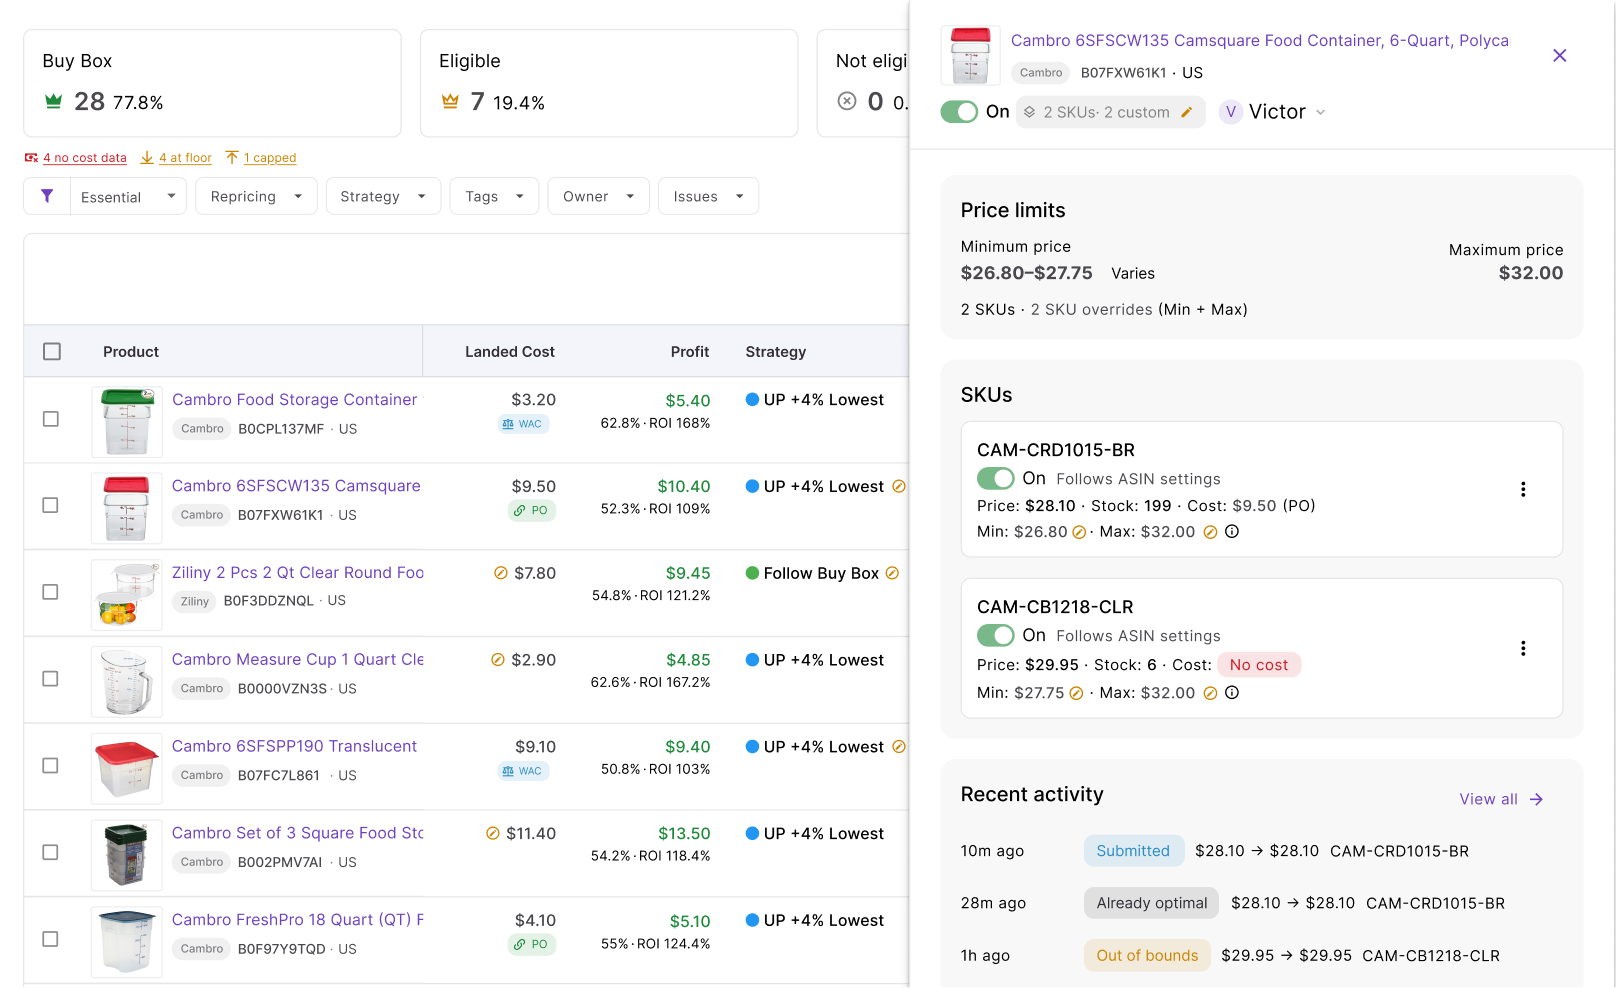Toggle the CAM-CRD1015-BR SKU switch
Image resolution: width=1616 pixels, height=988 pixels.
[x=996, y=479]
